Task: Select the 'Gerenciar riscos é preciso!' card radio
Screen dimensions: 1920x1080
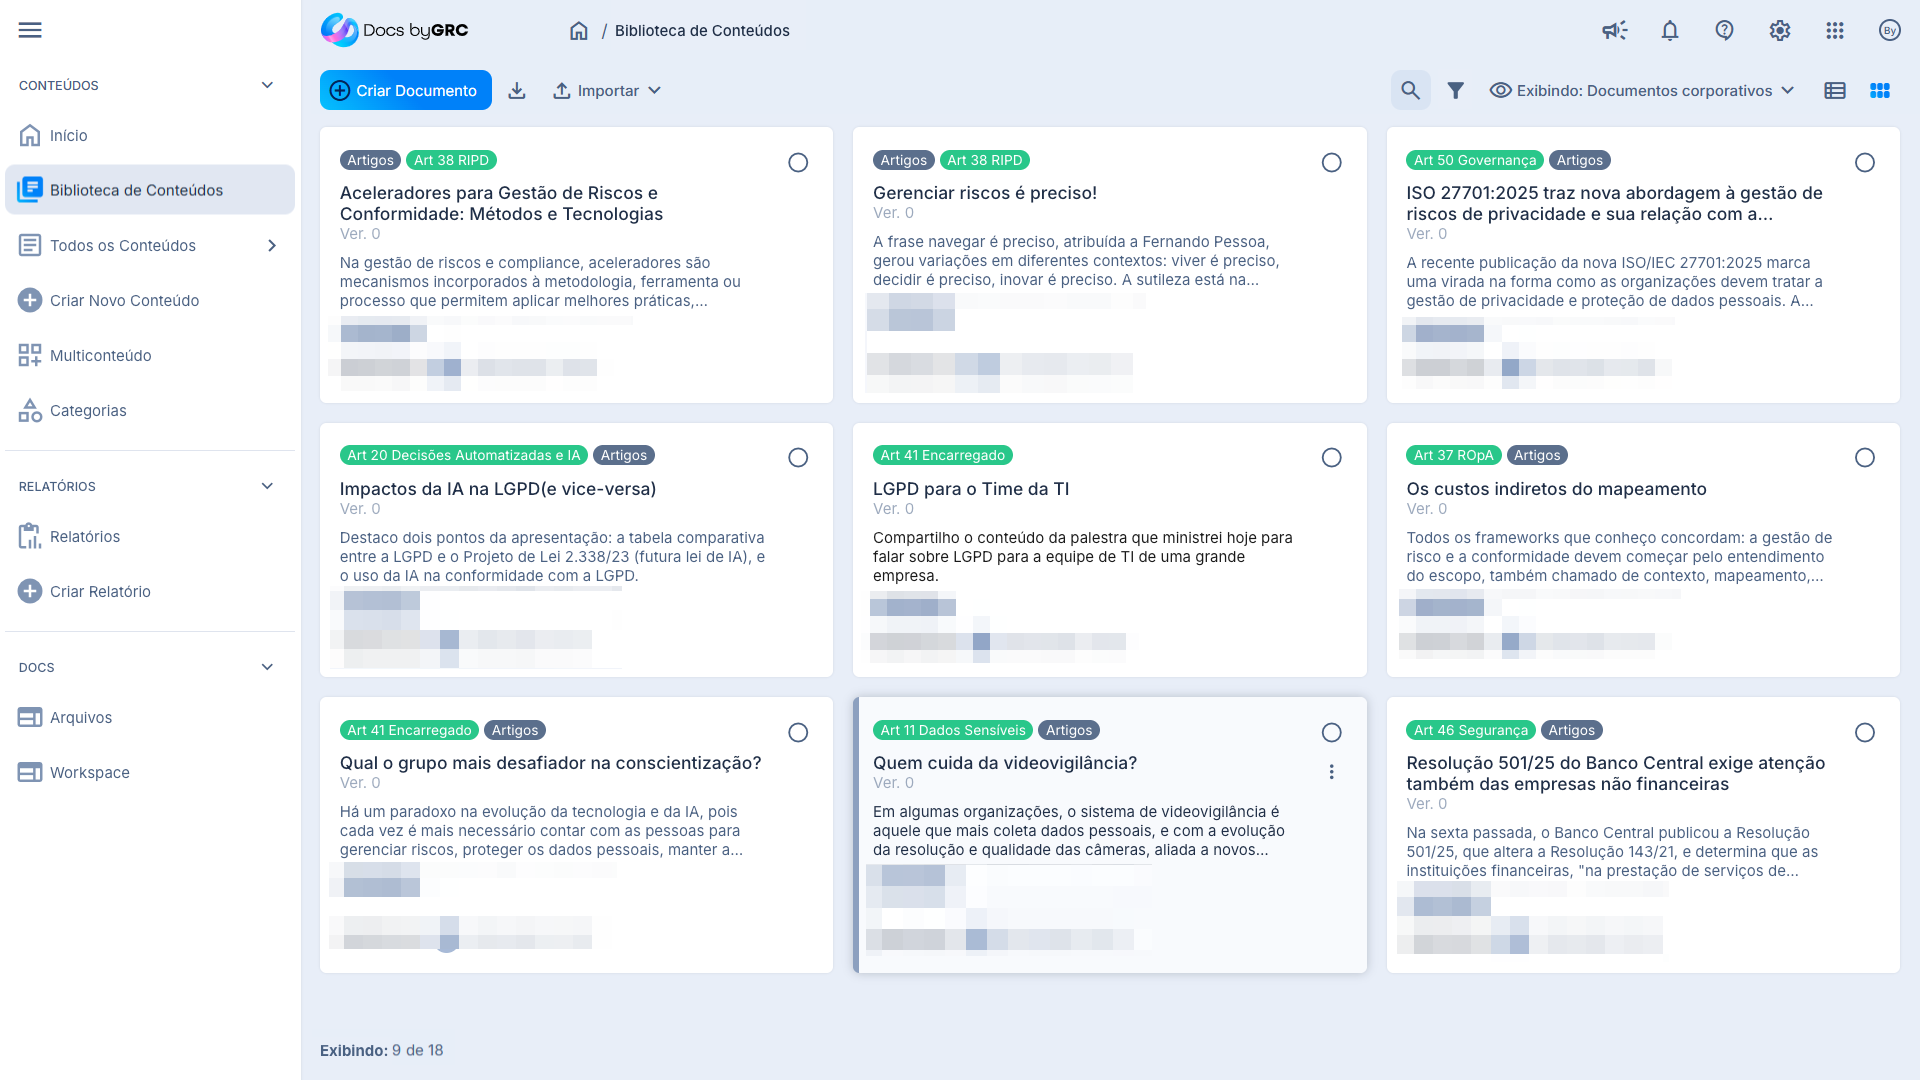Action: click(1331, 162)
